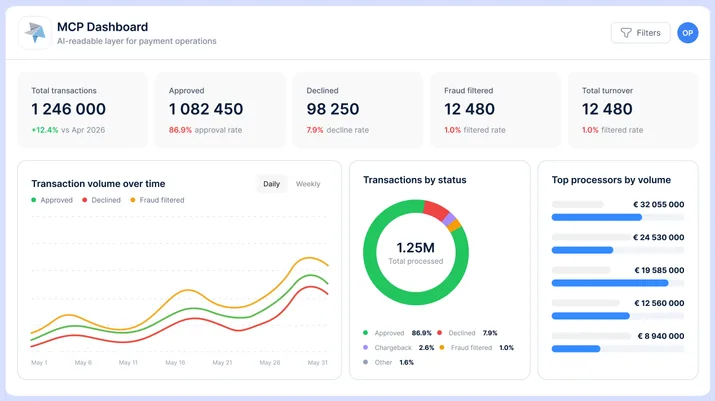This screenshot has height=401, width=715.
Task: Click the € 8 940 000 processor bar
Action: 618,349
